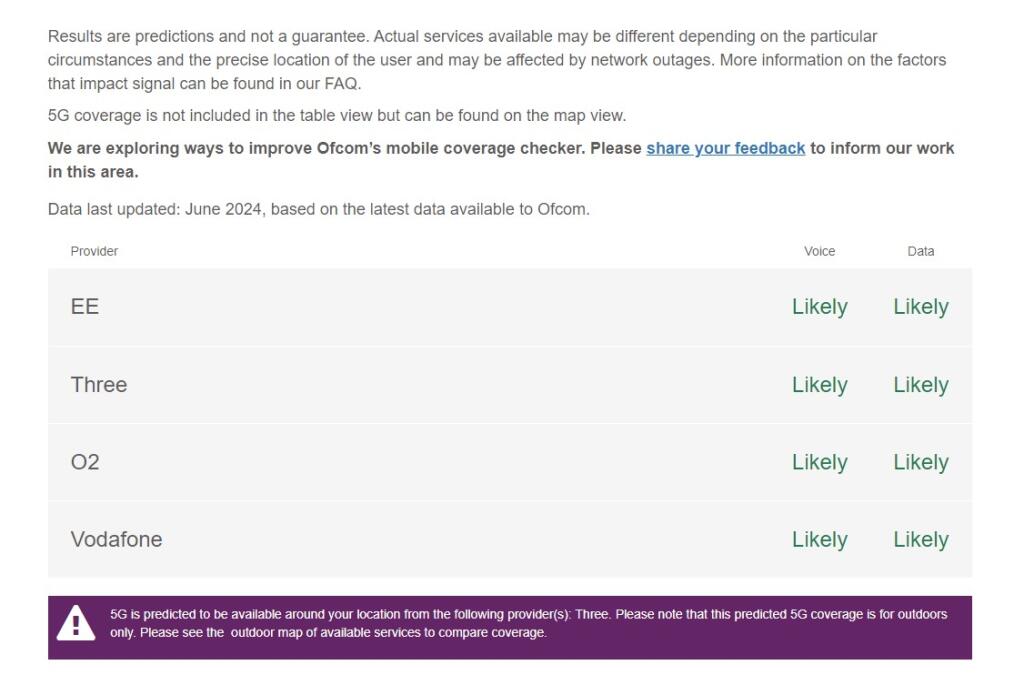This screenshot has width=1024, height=675.
Task: Click Vodafone's Voice coverage status
Action: pyautogui.click(x=819, y=540)
